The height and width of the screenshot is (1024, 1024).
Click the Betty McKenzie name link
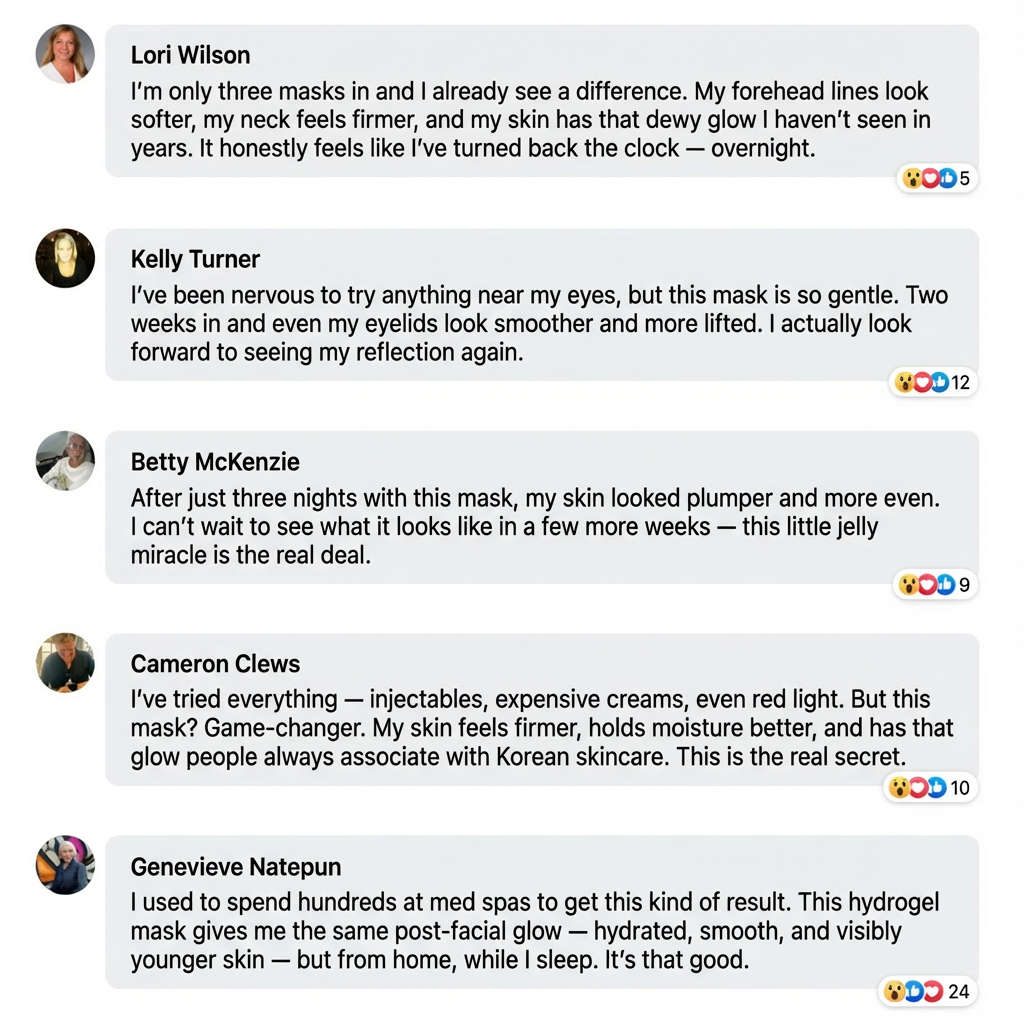tap(215, 462)
